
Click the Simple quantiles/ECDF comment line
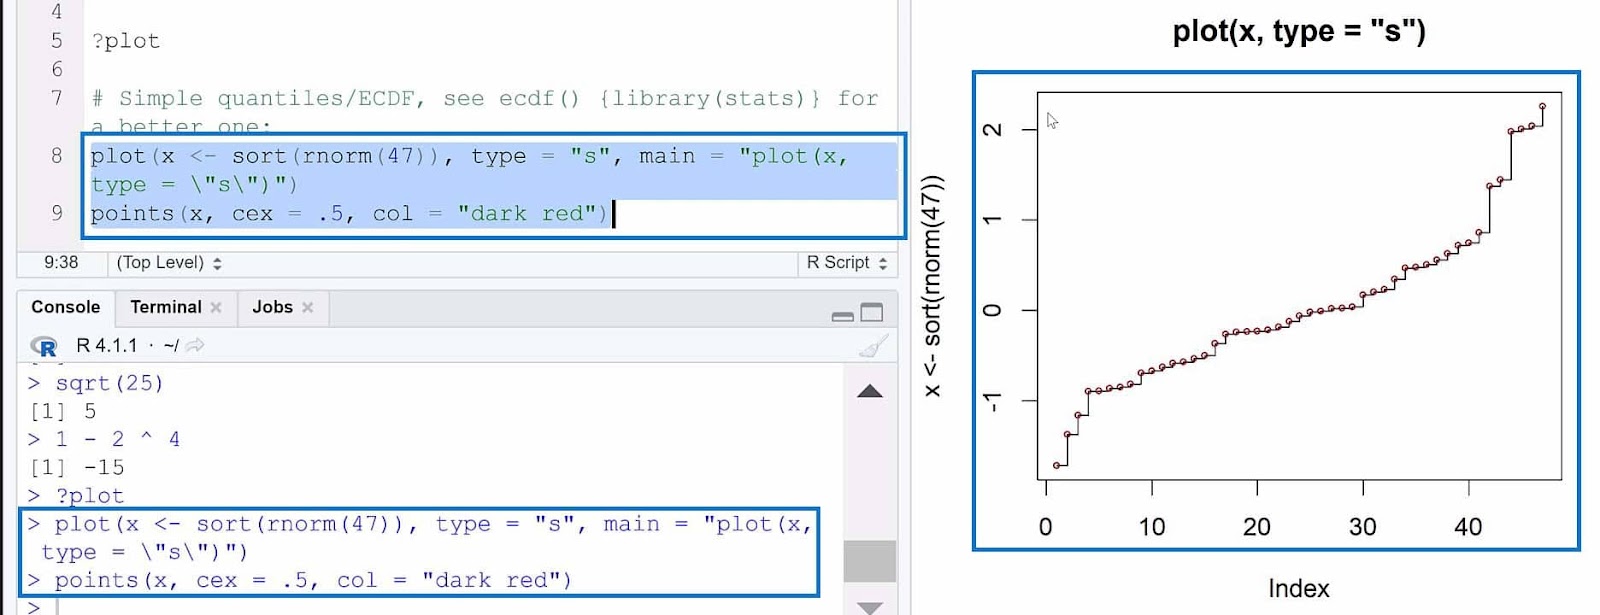pyautogui.click(x=485, y=112)
